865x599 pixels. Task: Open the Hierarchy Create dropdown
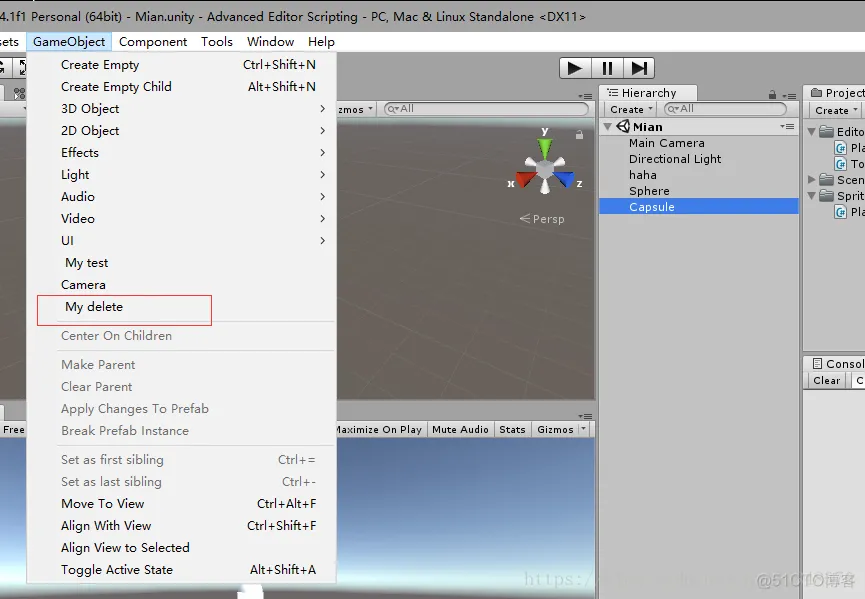pos(632,110)
